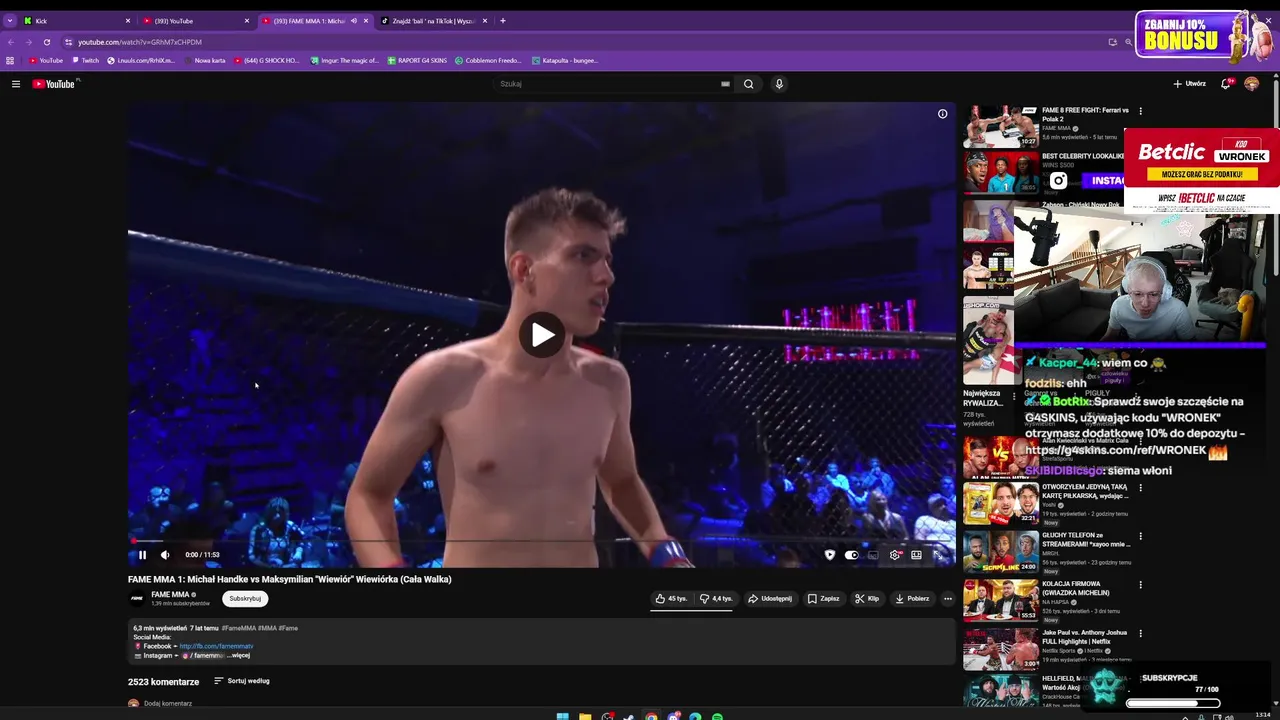Switch to the Kick browser tab
This screenshot has width=1280, height=720.
coord(78,21)
